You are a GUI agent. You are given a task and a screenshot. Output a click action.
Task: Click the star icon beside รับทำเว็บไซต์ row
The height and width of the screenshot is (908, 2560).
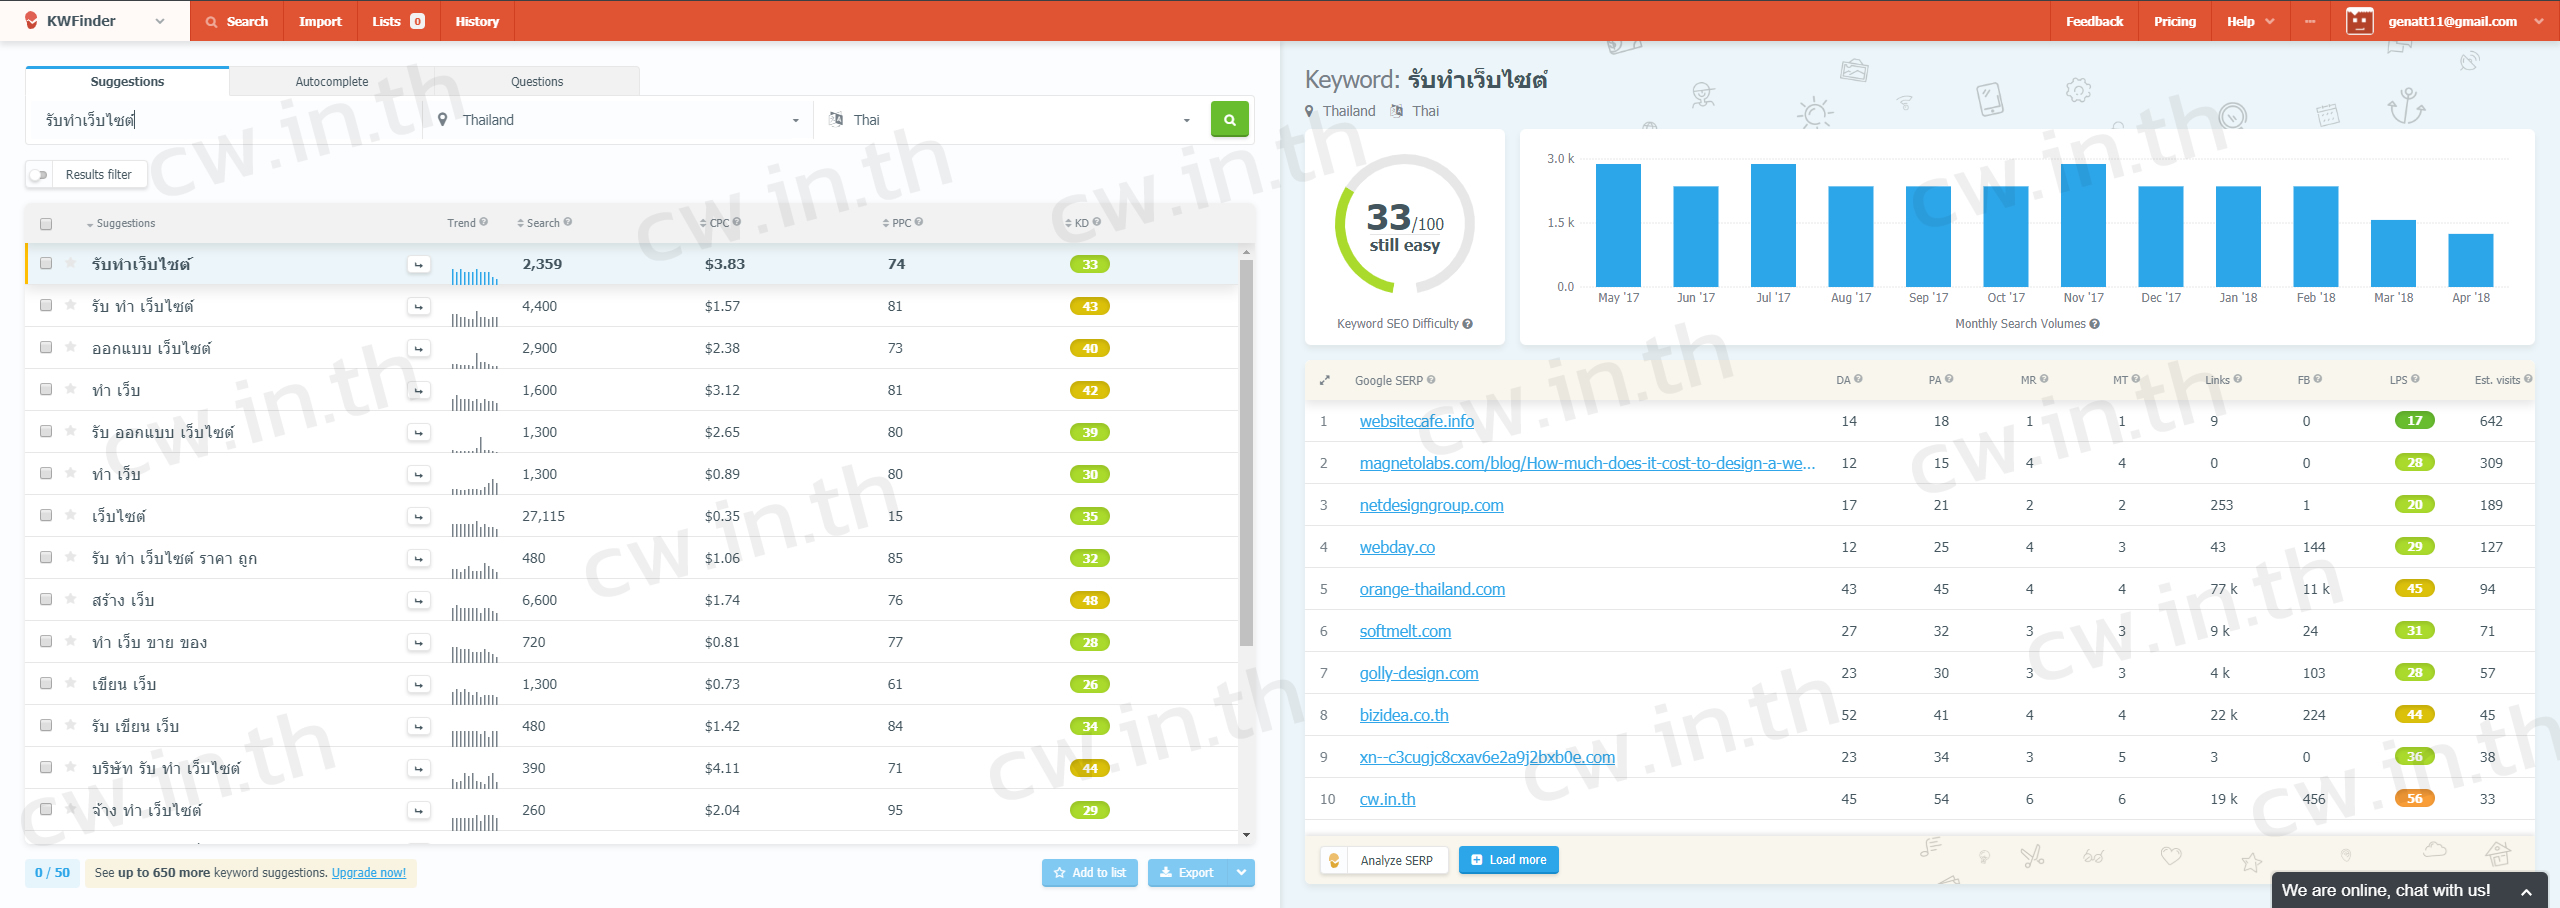[x=71, y=264]
